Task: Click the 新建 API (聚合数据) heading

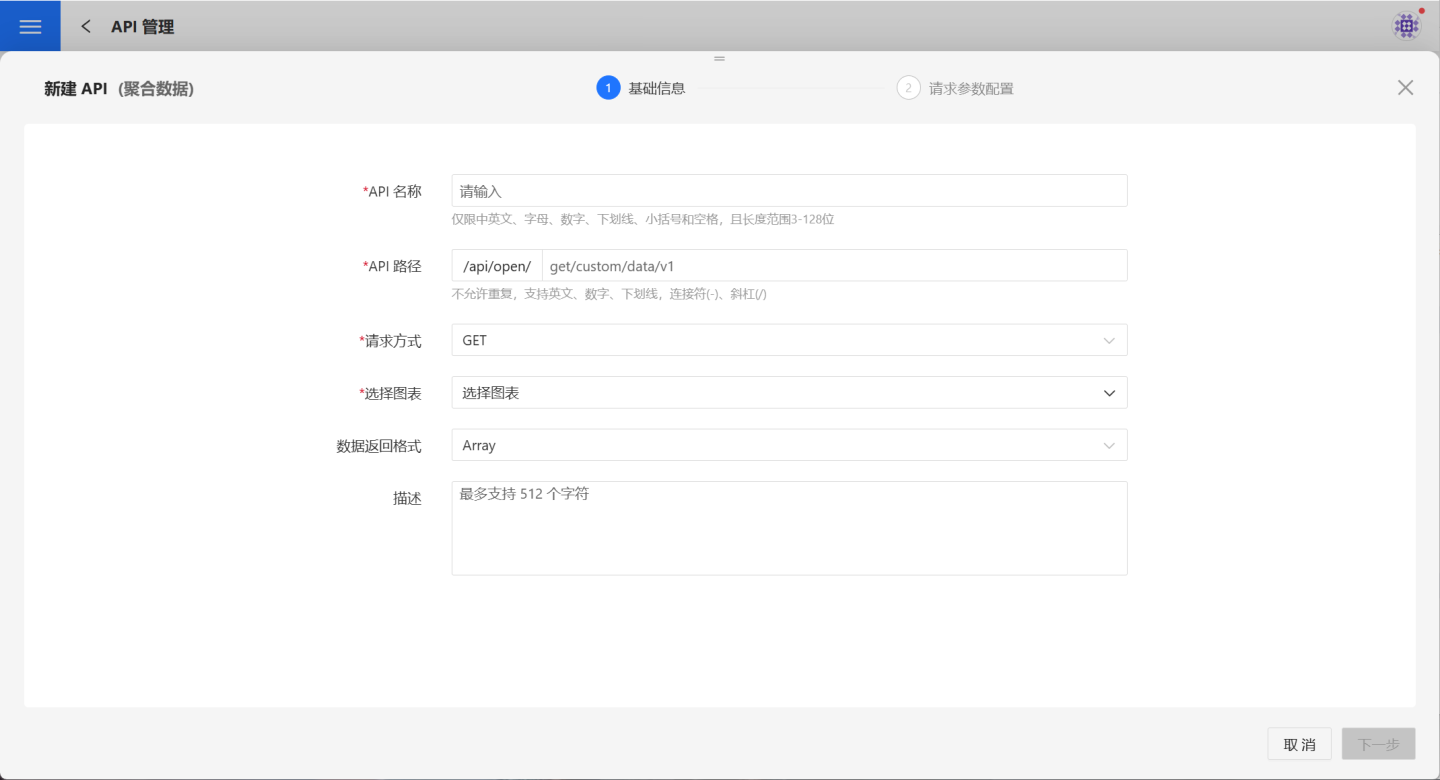Action: (x=119, y=89)
